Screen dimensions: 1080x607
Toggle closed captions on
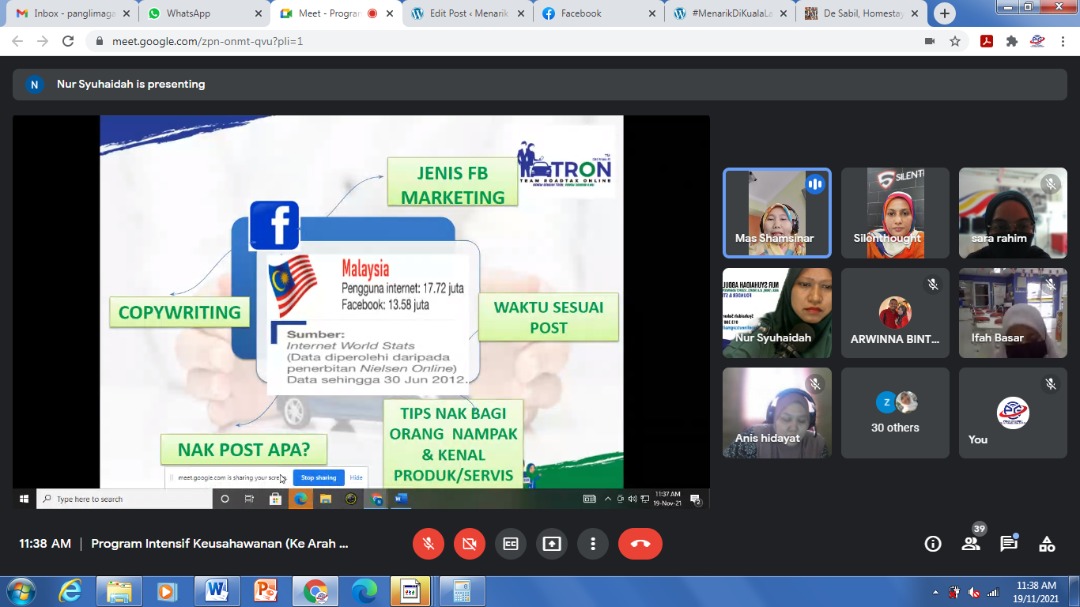[x=510, y=544]
